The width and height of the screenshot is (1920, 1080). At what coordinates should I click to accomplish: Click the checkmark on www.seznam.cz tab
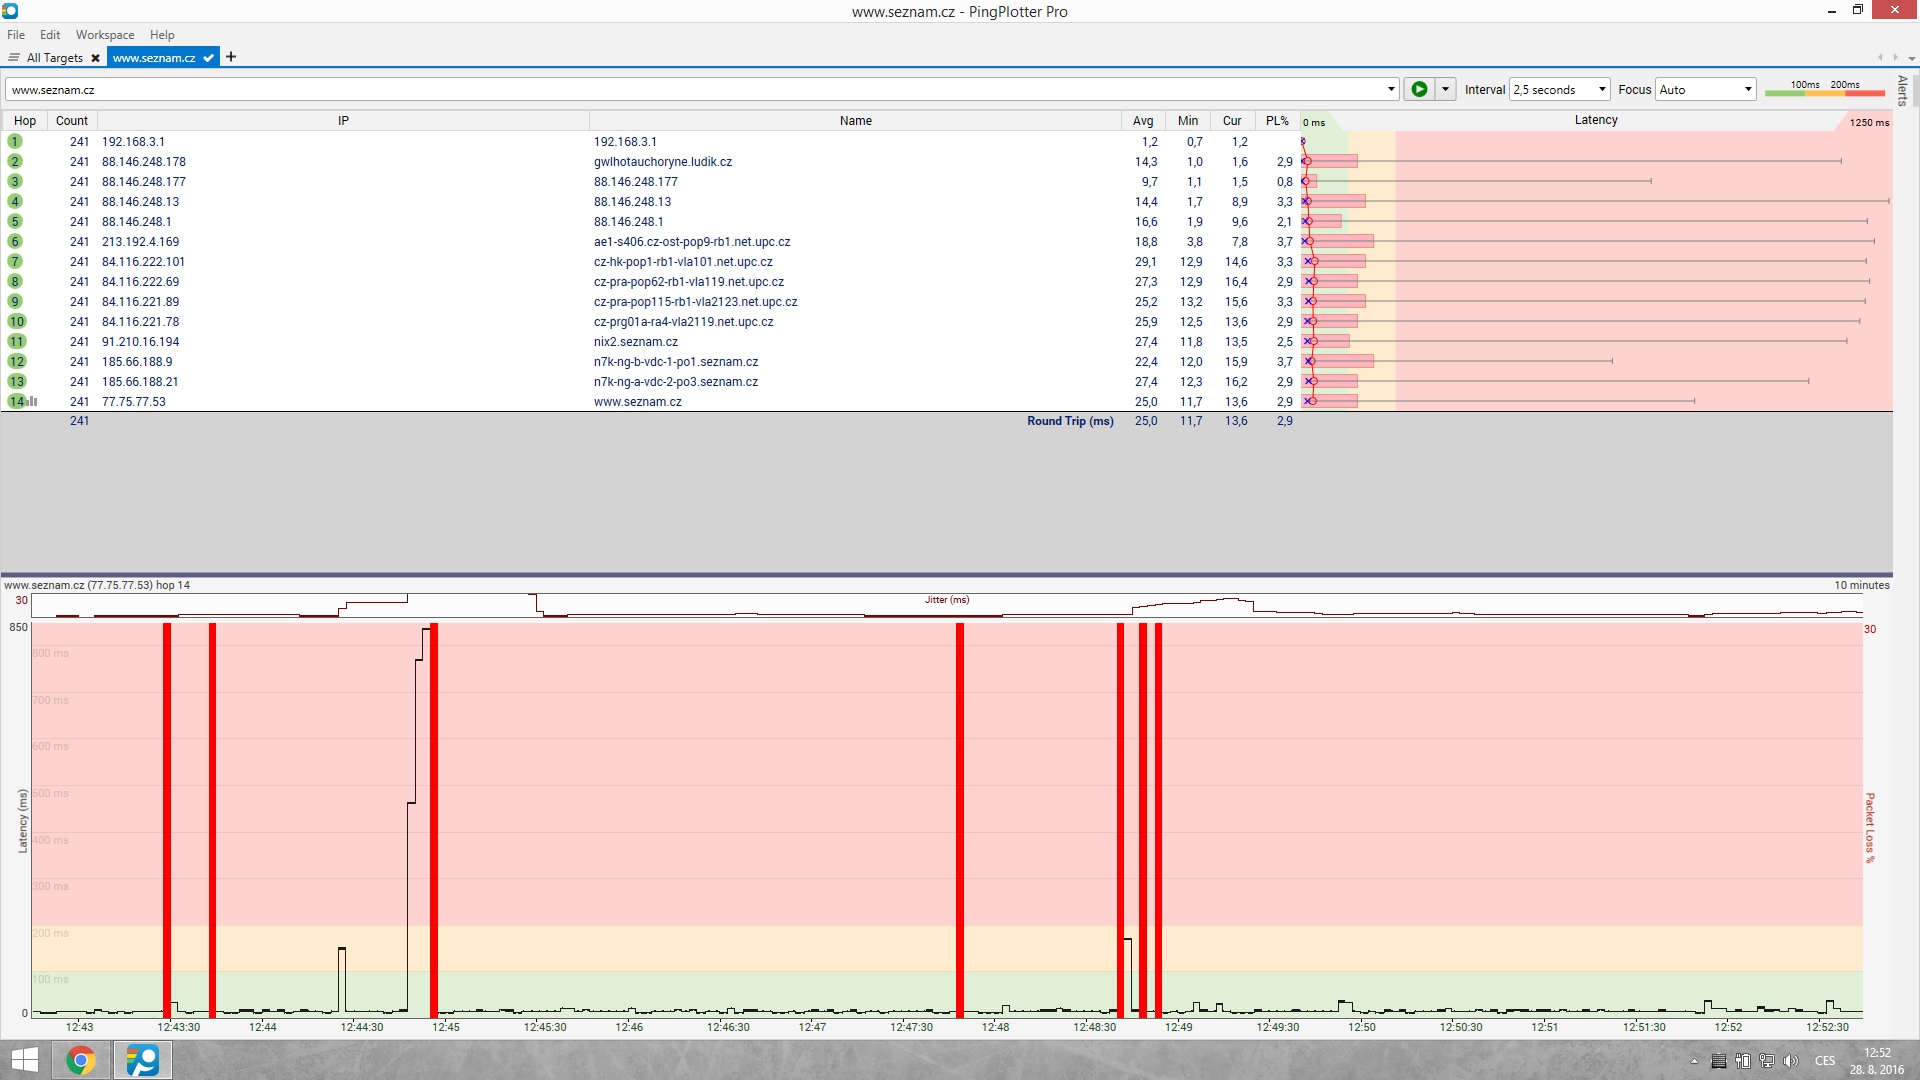coord(208,58)
